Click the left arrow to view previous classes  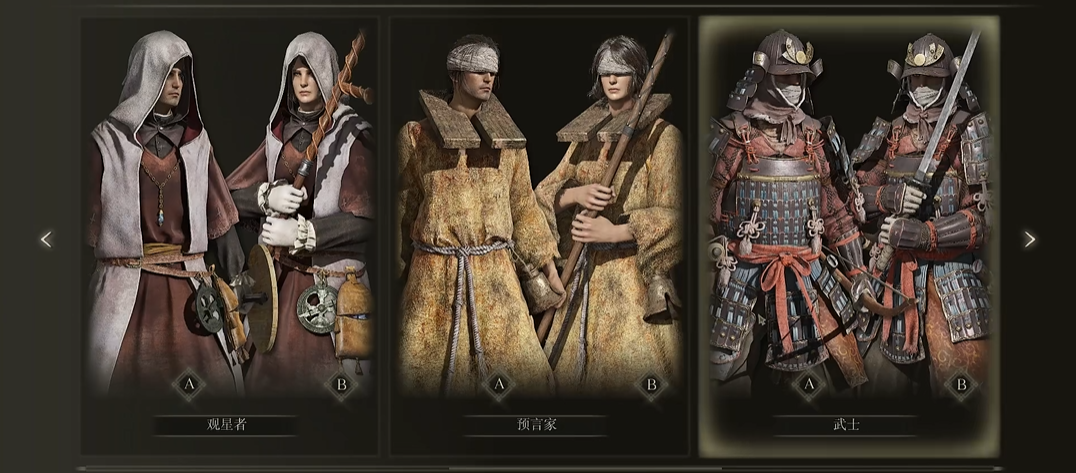click(46, 240)
